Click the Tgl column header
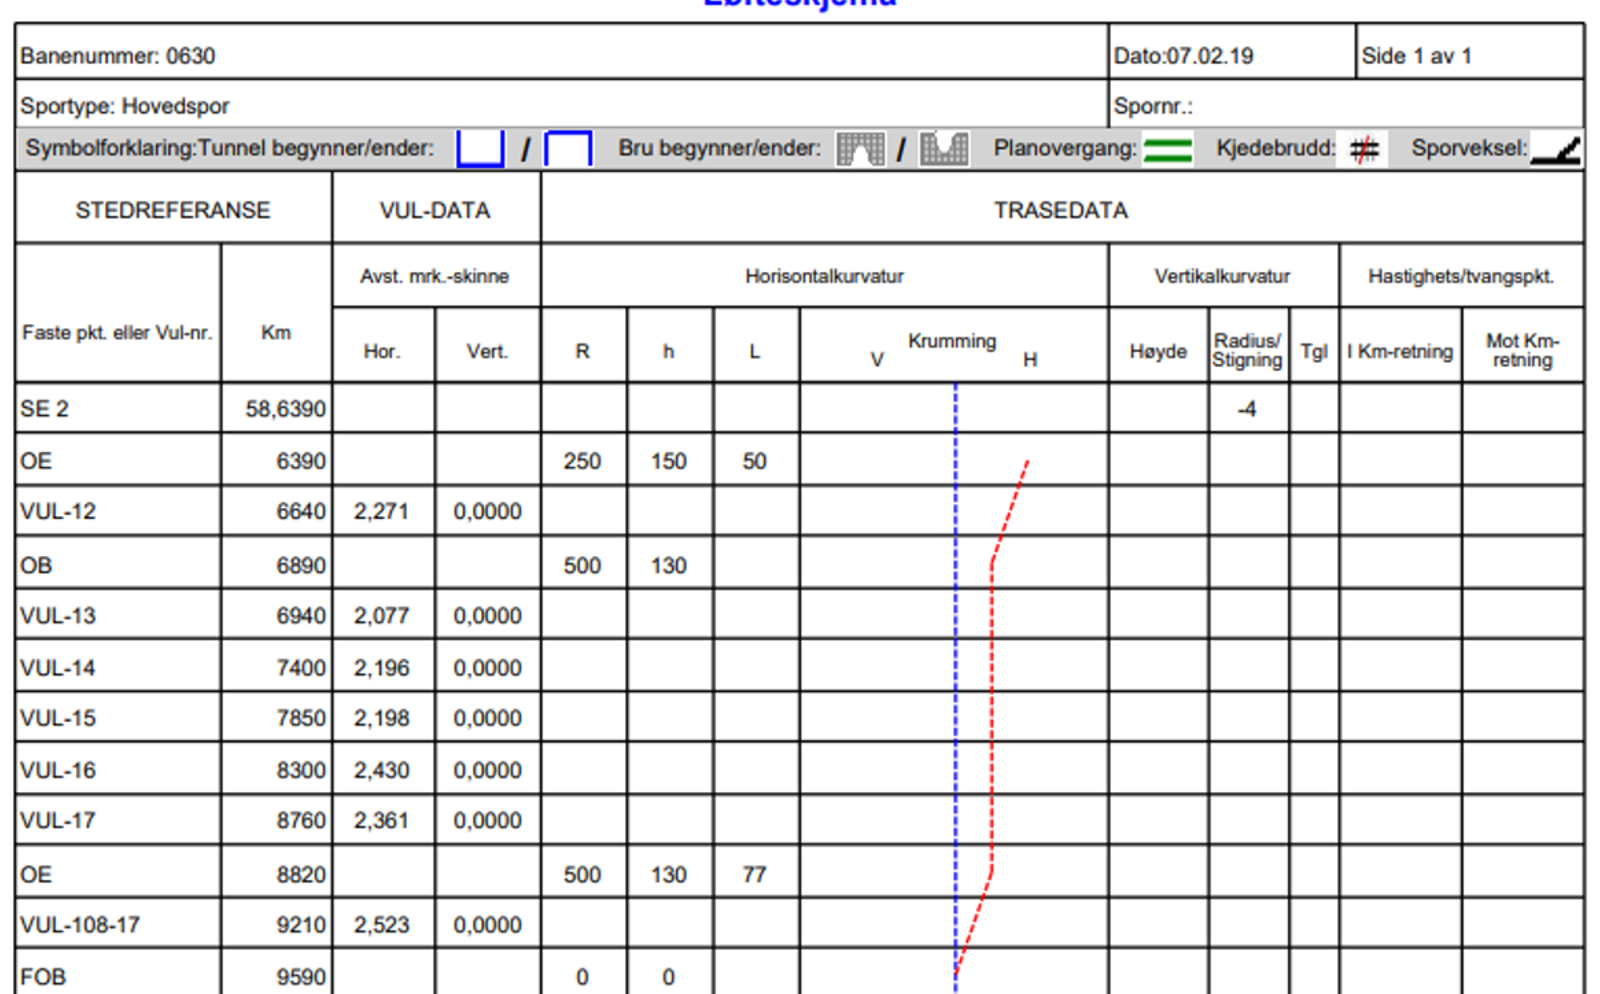The width and height of the screenshot is (1600, 994). pos(1314,352)
